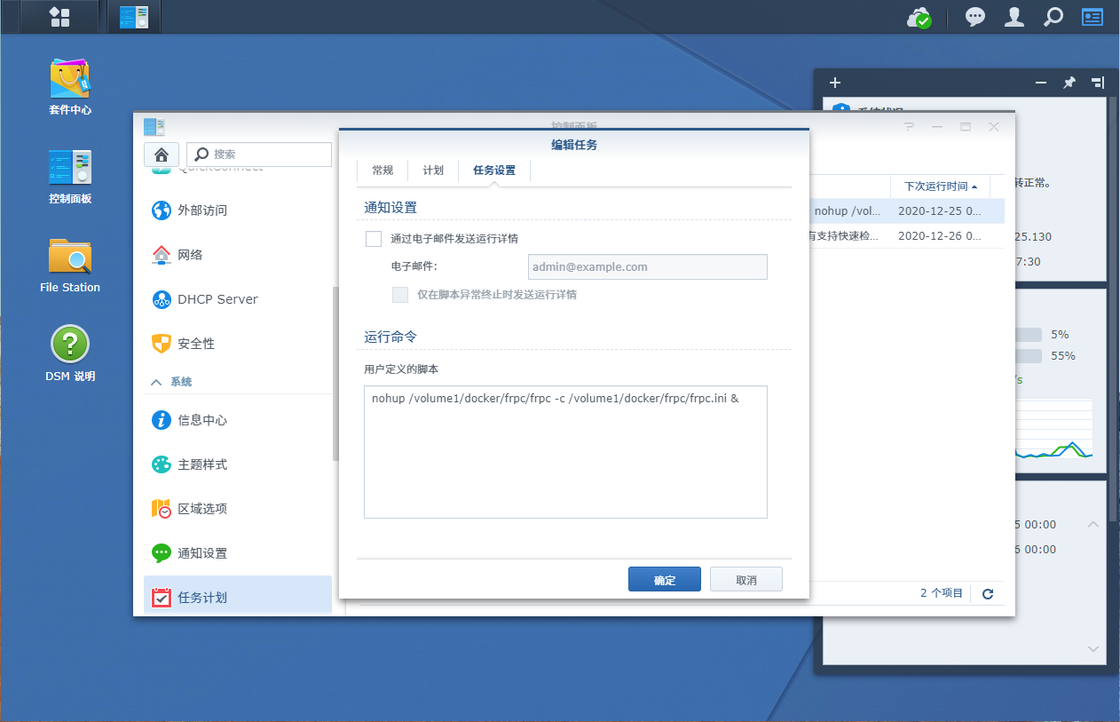
Task: Open the Package Center desktop icon
Action: (70, 87)
